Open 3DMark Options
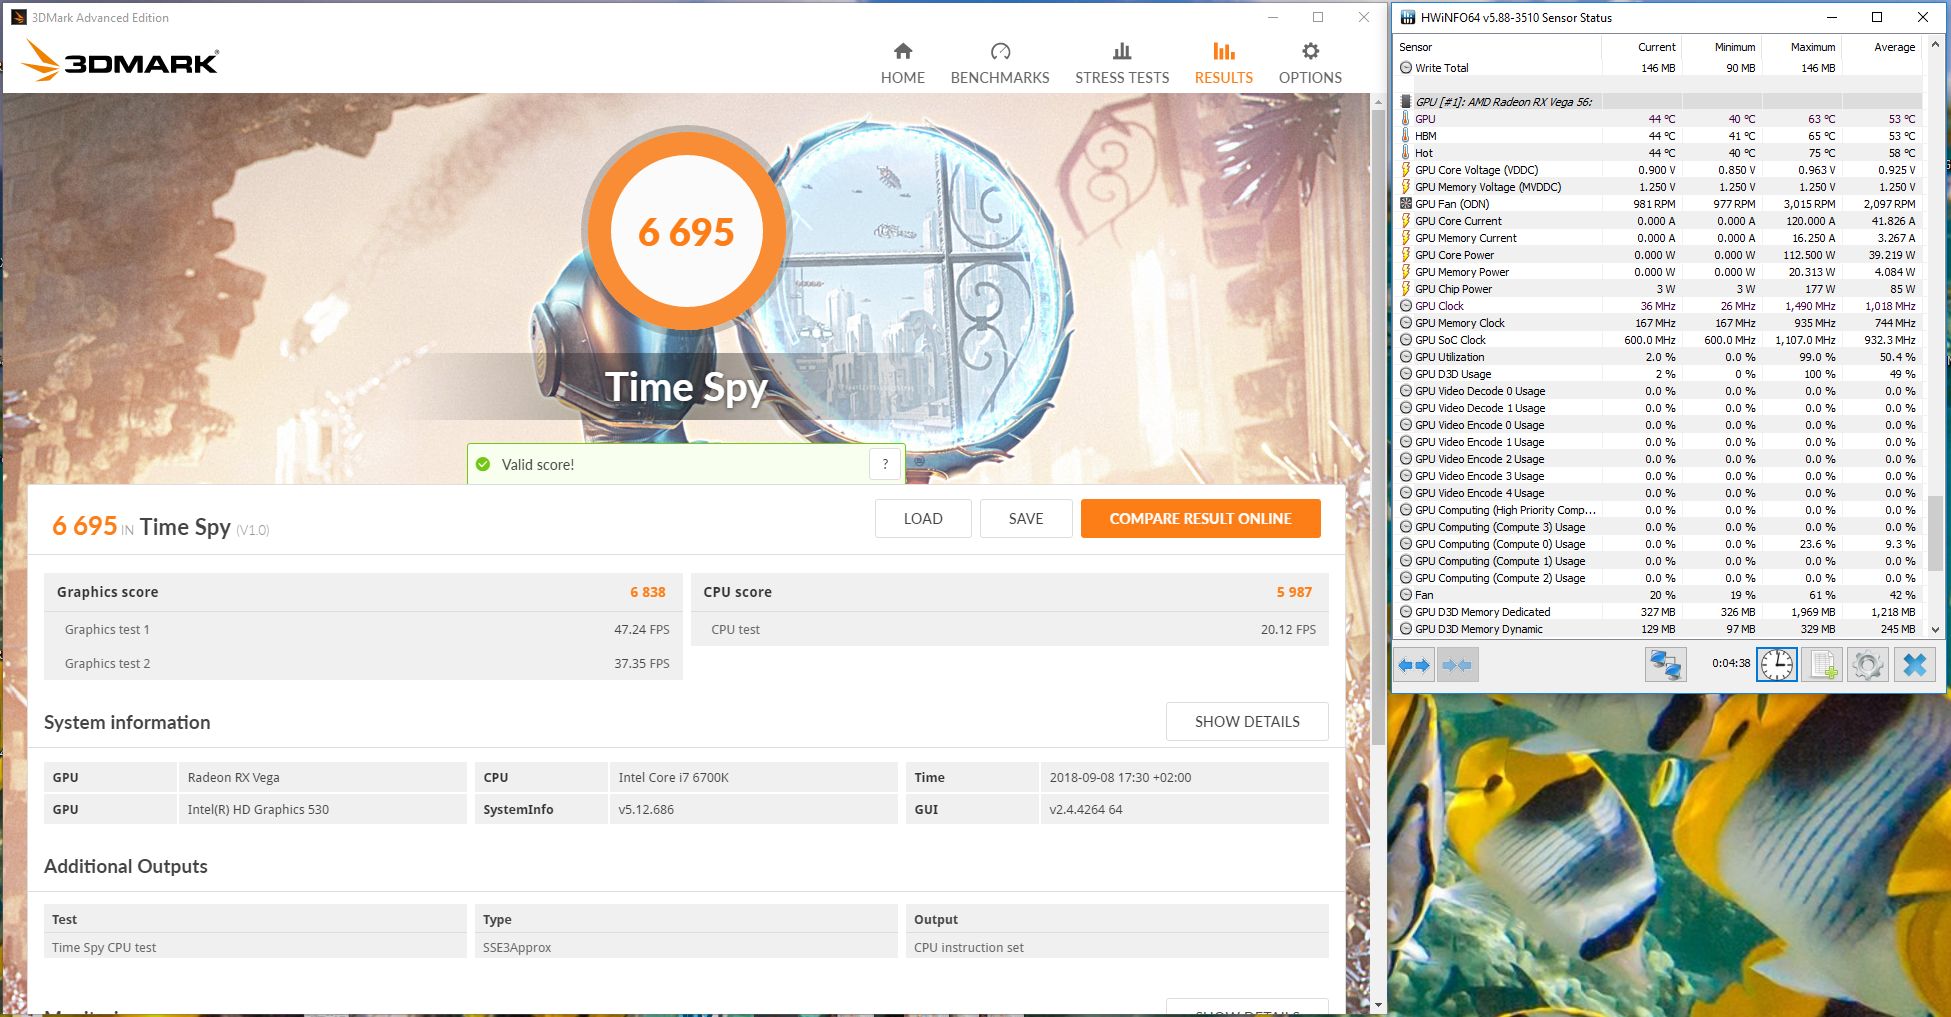 point(1310,64)
